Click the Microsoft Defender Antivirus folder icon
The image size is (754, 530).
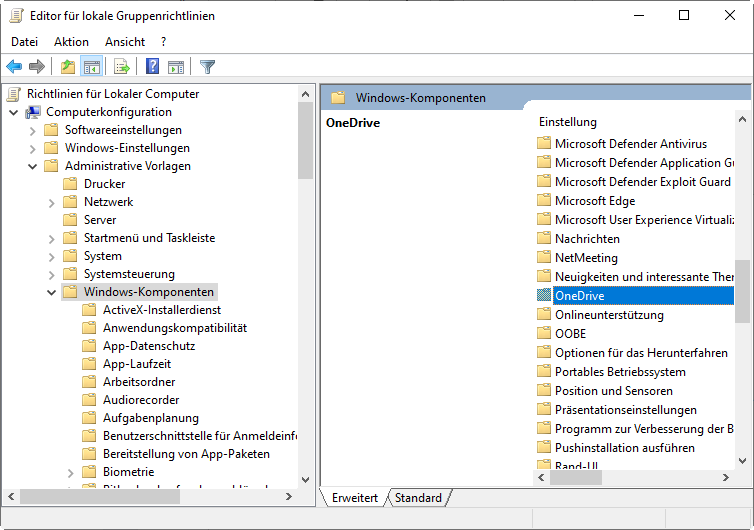click(x=544, y=143)
